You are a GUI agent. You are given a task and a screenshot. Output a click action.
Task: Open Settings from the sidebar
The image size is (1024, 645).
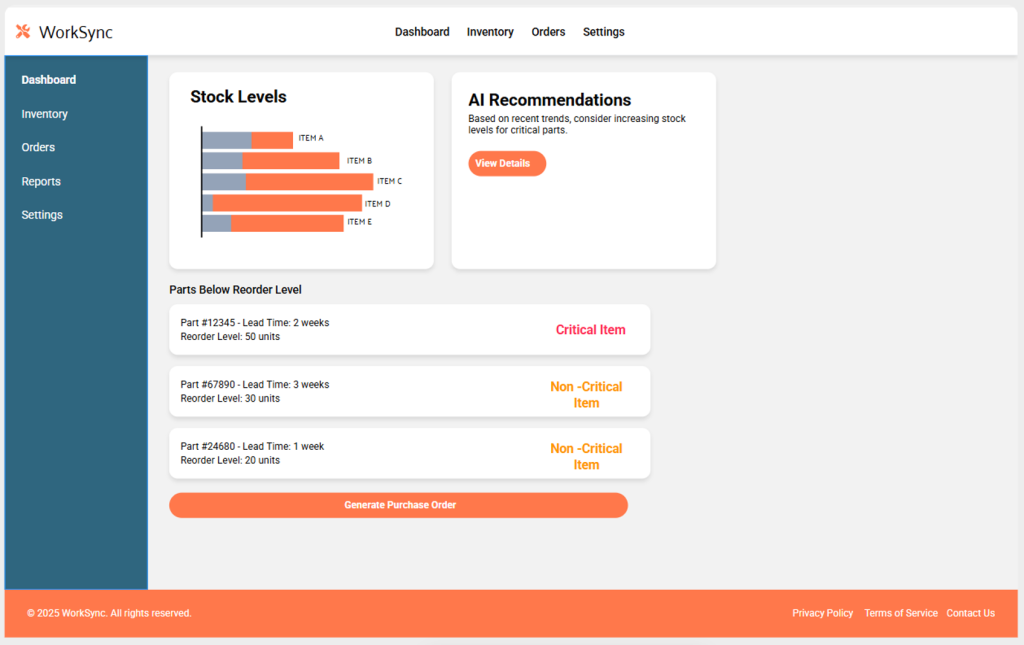point(42,214)
